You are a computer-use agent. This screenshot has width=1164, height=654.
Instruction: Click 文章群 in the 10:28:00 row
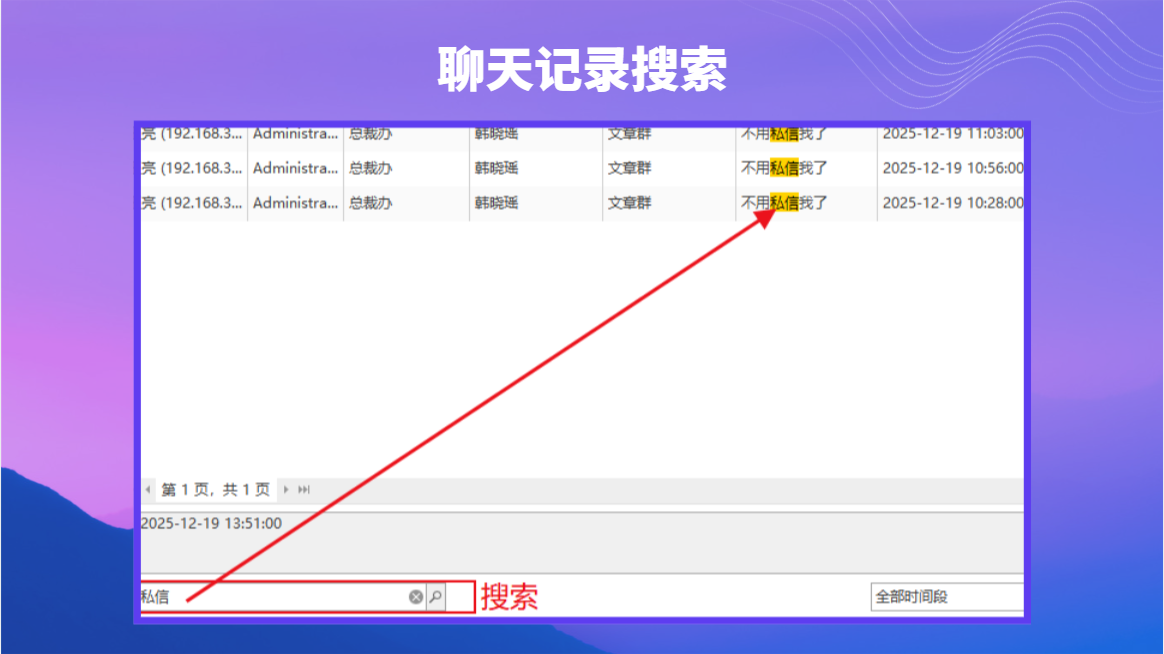point(630,203)
